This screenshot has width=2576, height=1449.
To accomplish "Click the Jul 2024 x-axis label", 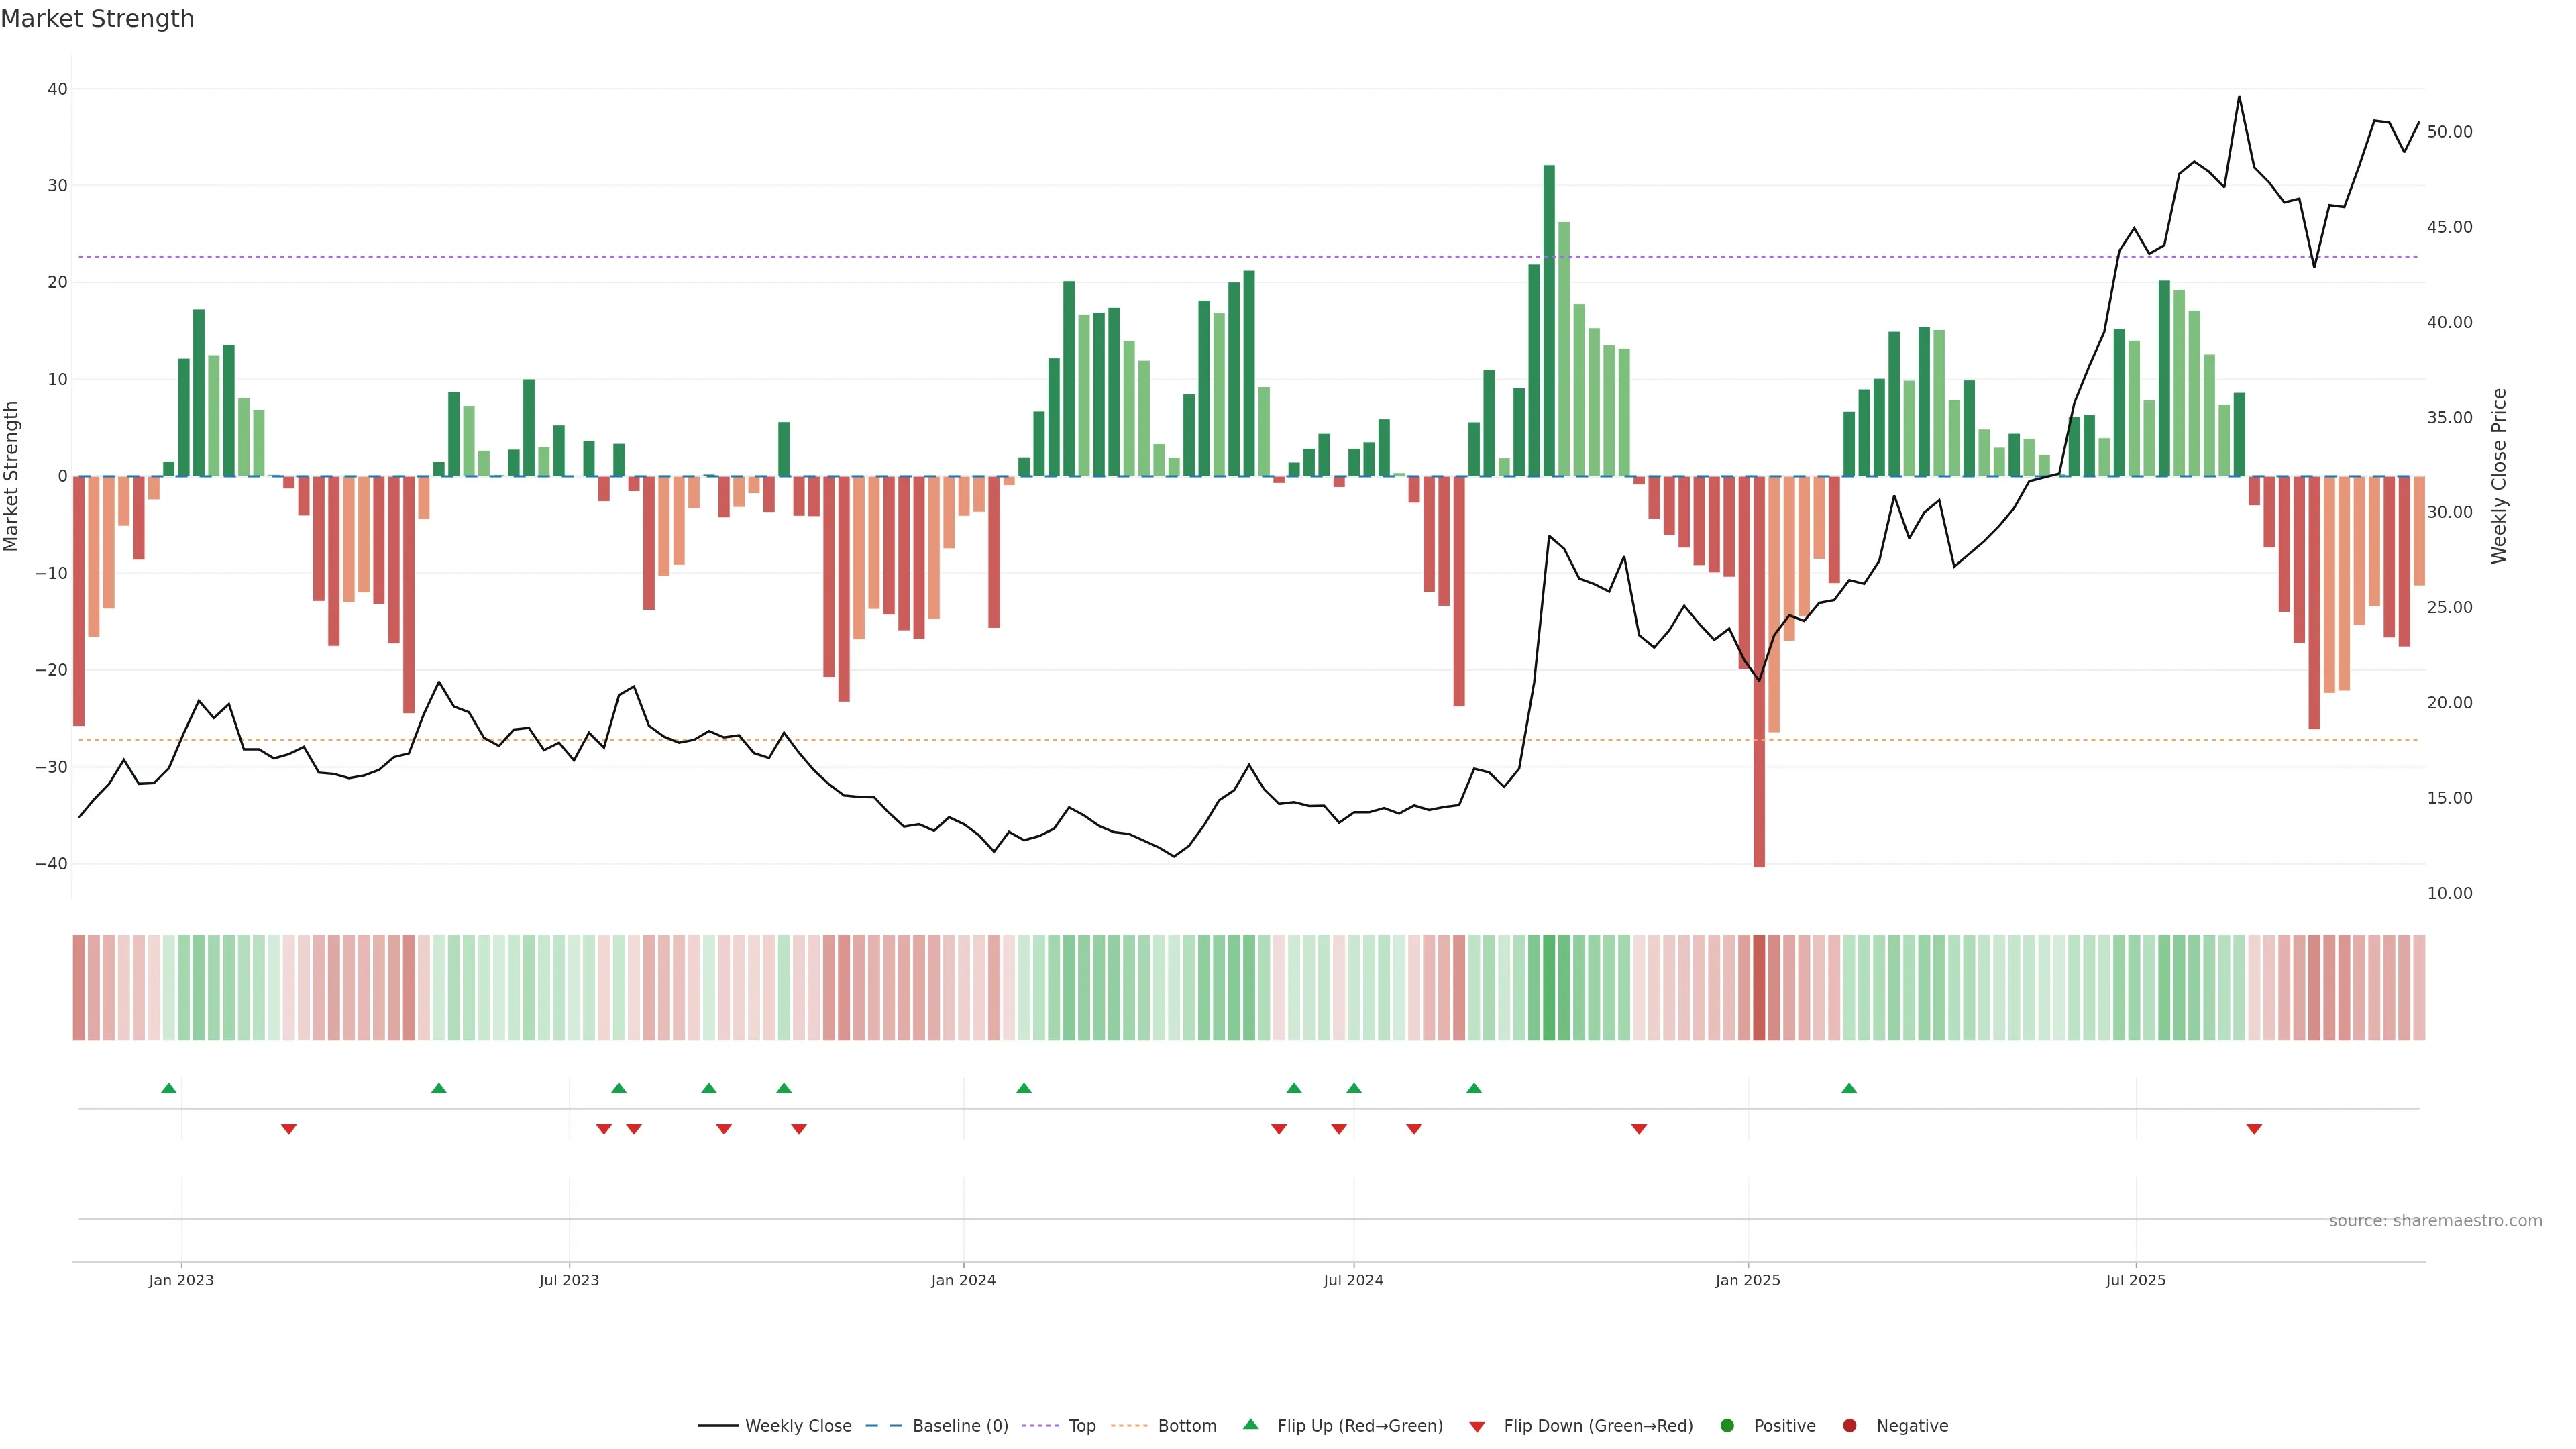I will point(1353,1280).
